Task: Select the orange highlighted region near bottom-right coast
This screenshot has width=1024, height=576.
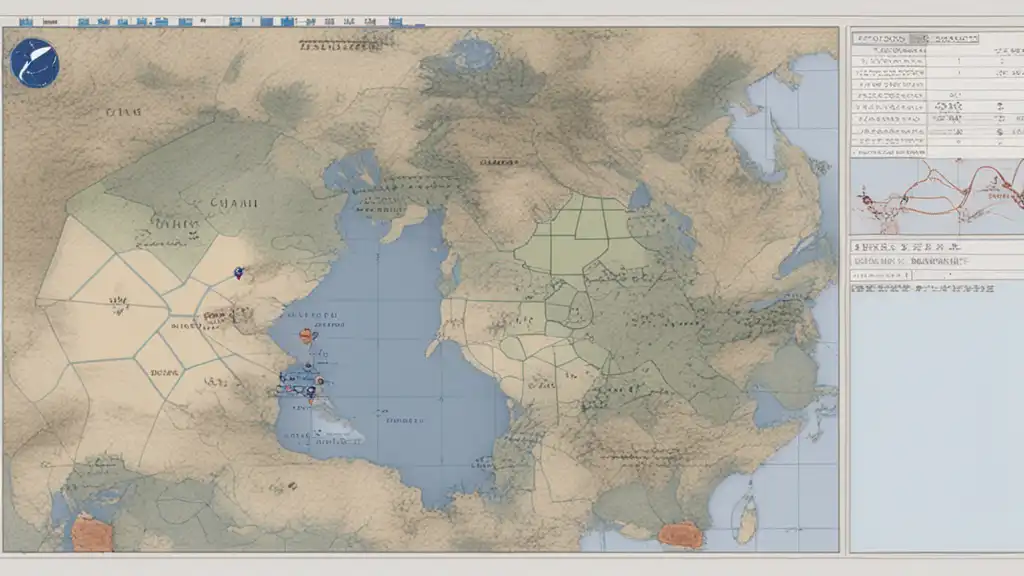Action: tap(680, 535)
